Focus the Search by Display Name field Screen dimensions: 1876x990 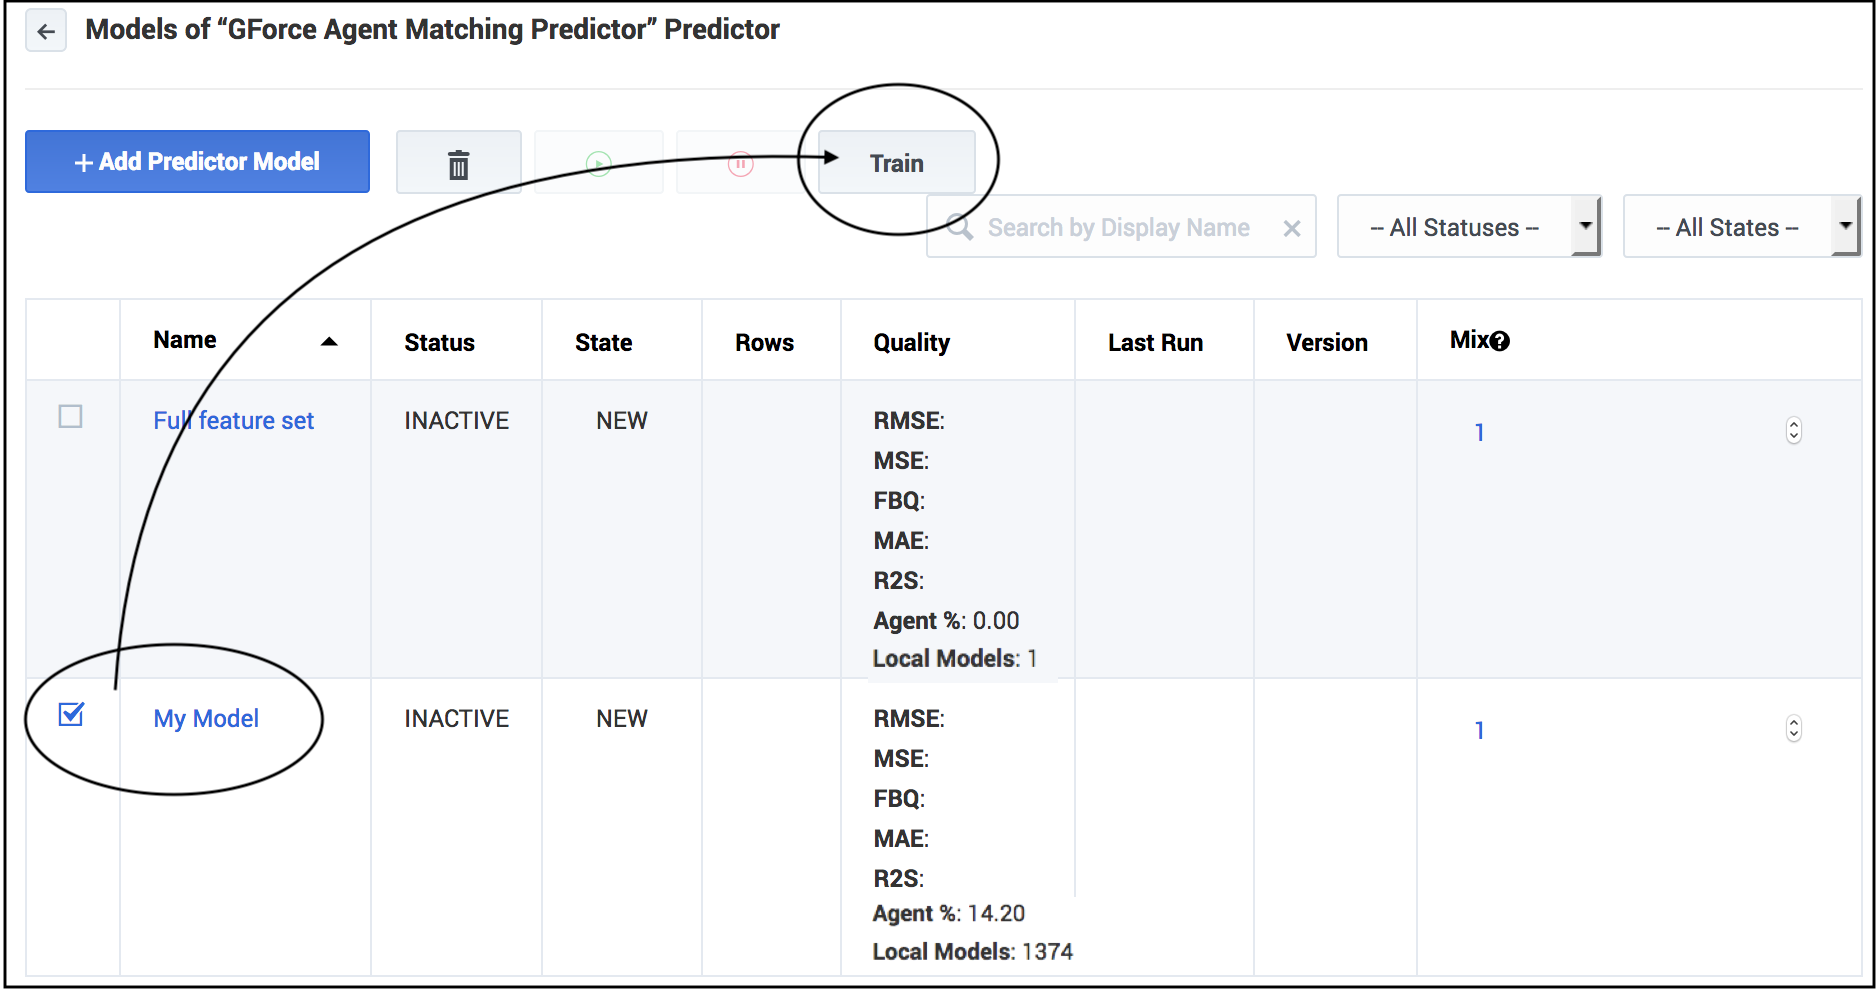pos(1118,228)
